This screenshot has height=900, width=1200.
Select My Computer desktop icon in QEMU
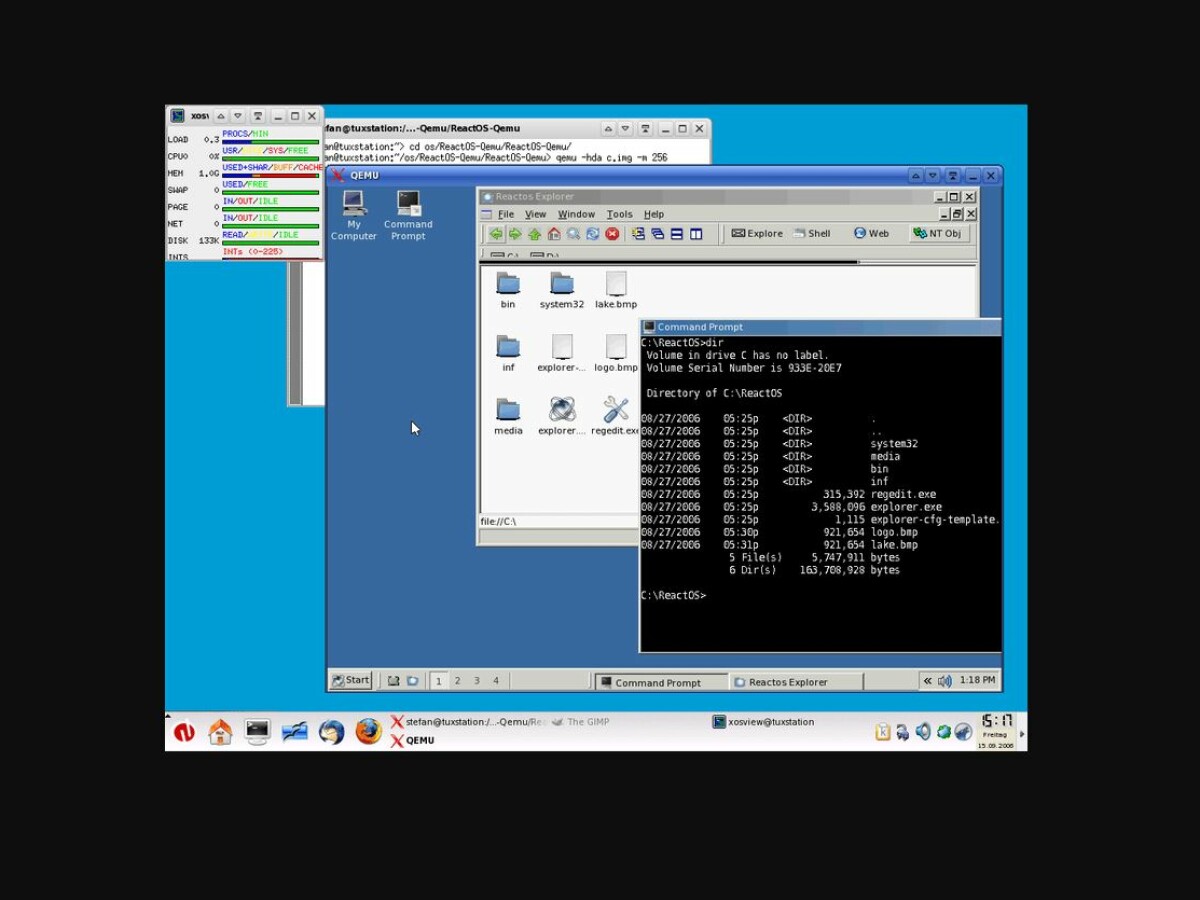pos(354,203)
